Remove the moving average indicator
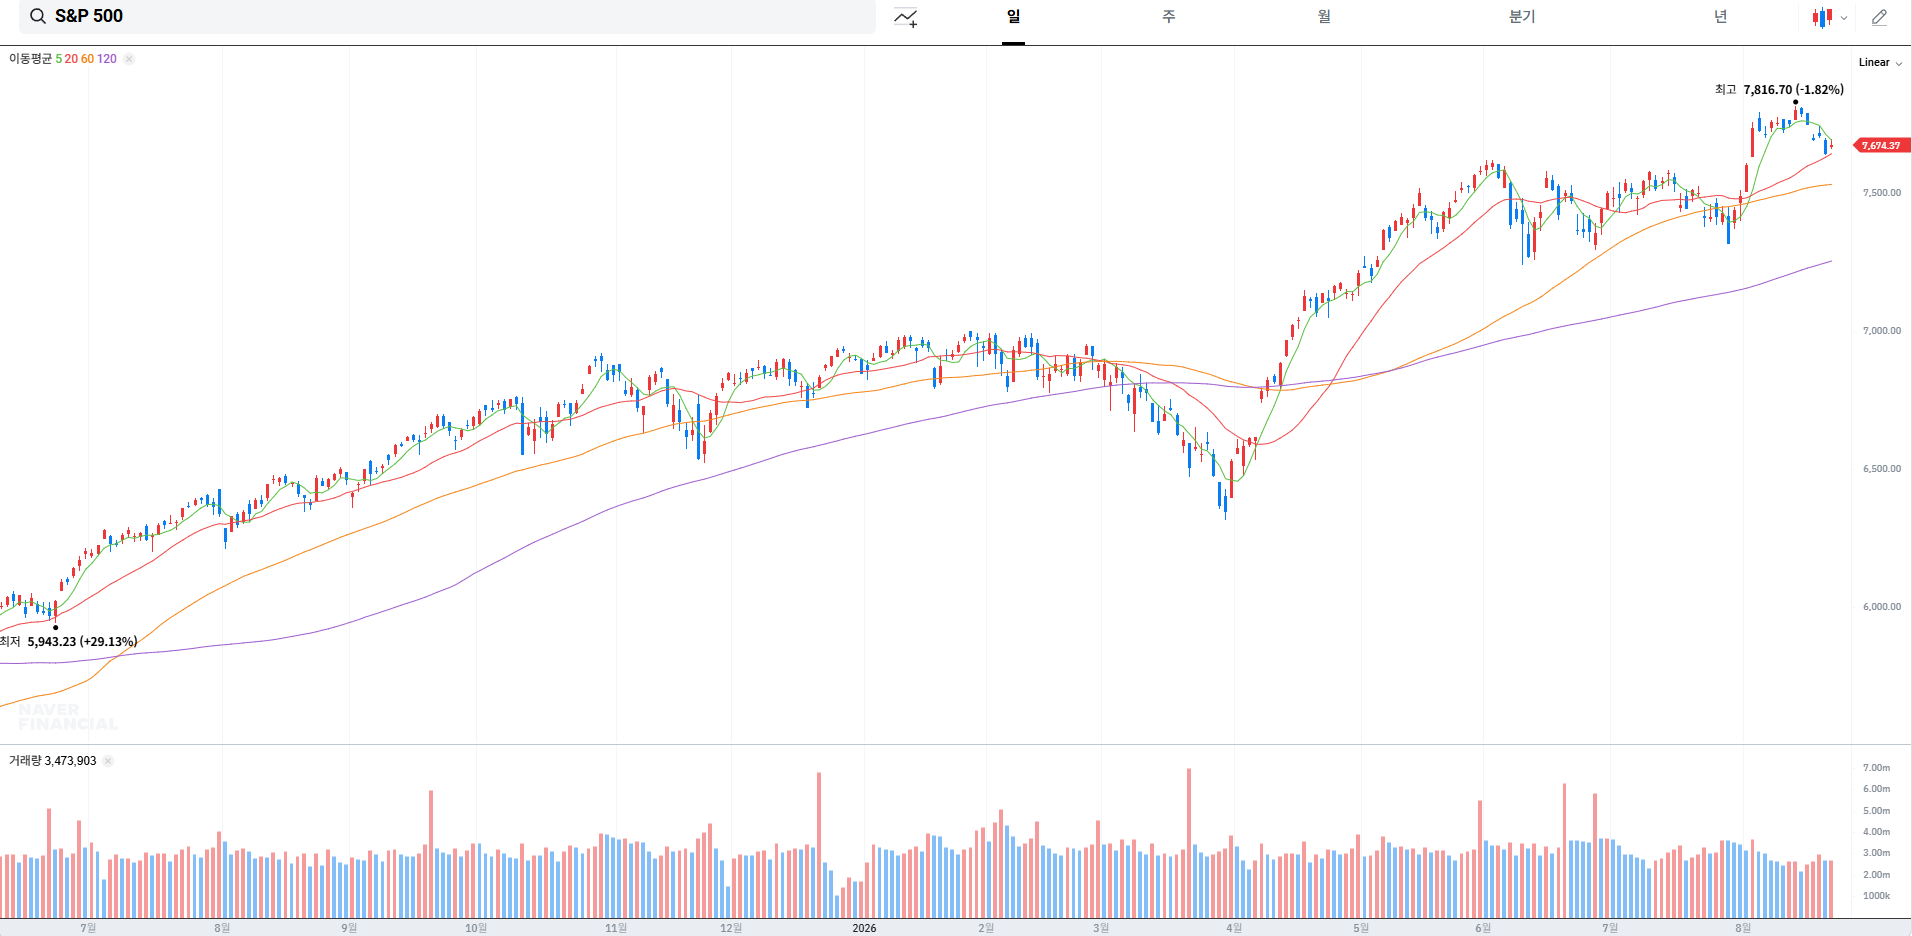 tap(129, 59)
